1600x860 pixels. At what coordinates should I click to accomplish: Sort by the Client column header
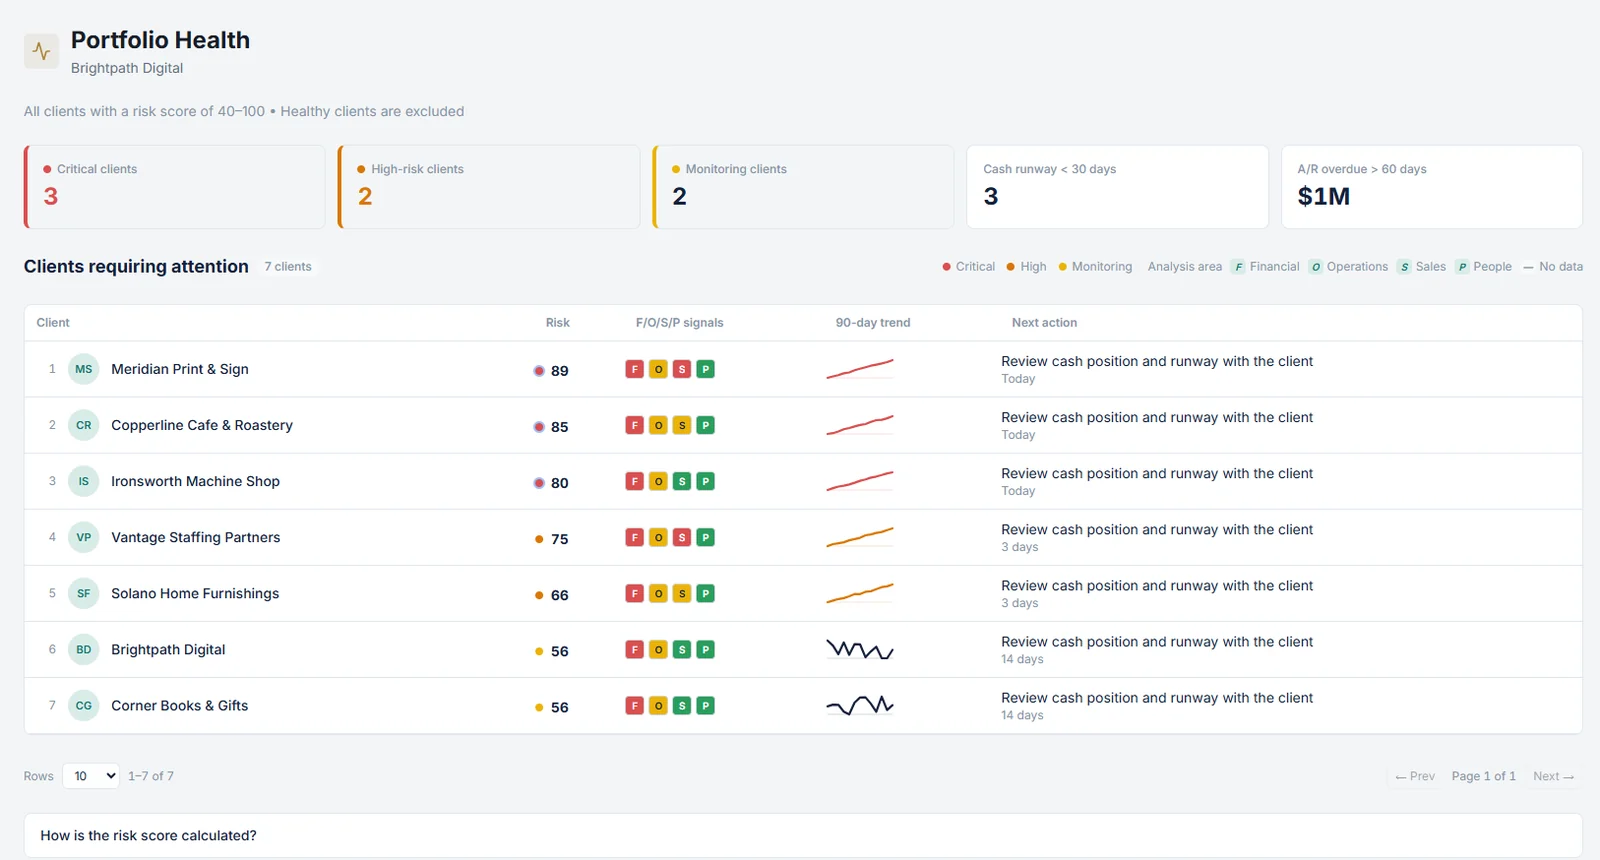[x=53, y=323]
